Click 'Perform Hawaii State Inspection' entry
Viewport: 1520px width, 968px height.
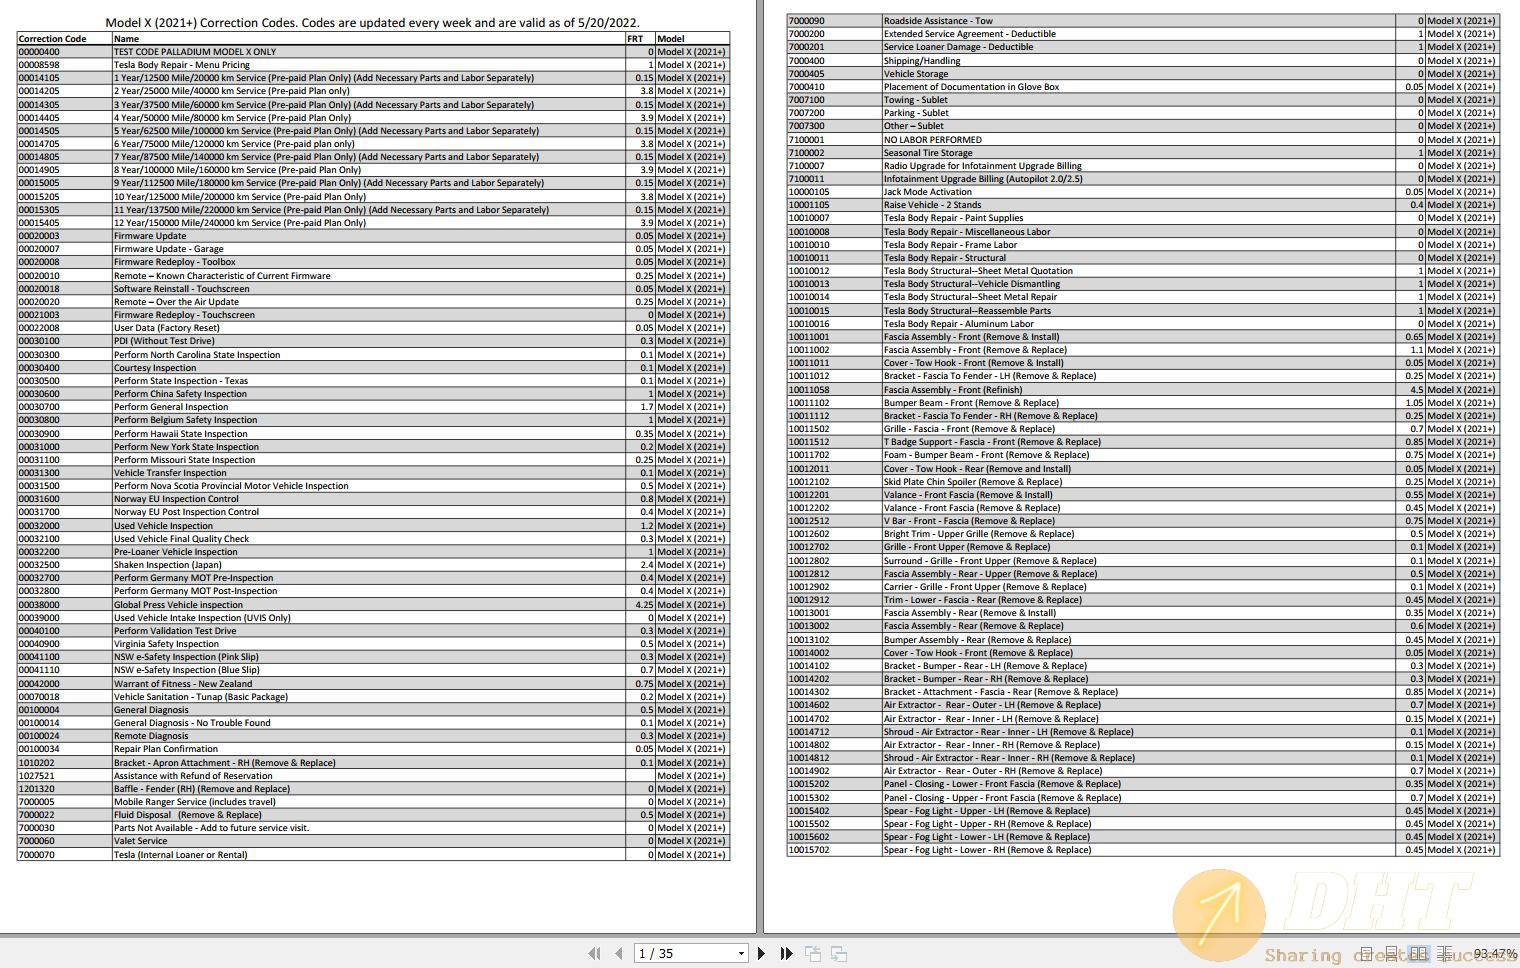181,433
